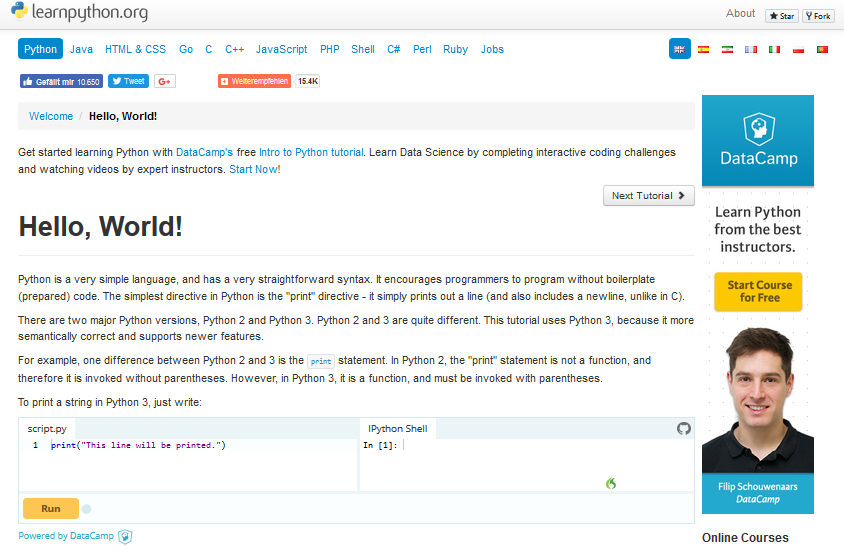Viewport: 844px width, 550px height.
Task: Star the project on GitHub
Action: coord(782,16)
